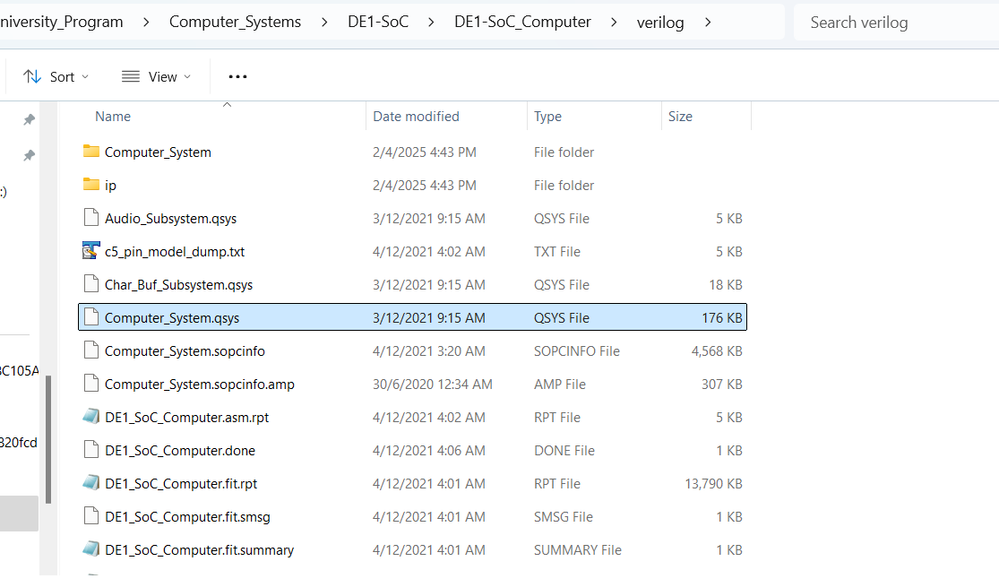999x580 pixels.
Task: Sort by Size column header
Action: (x=680, y=116)
